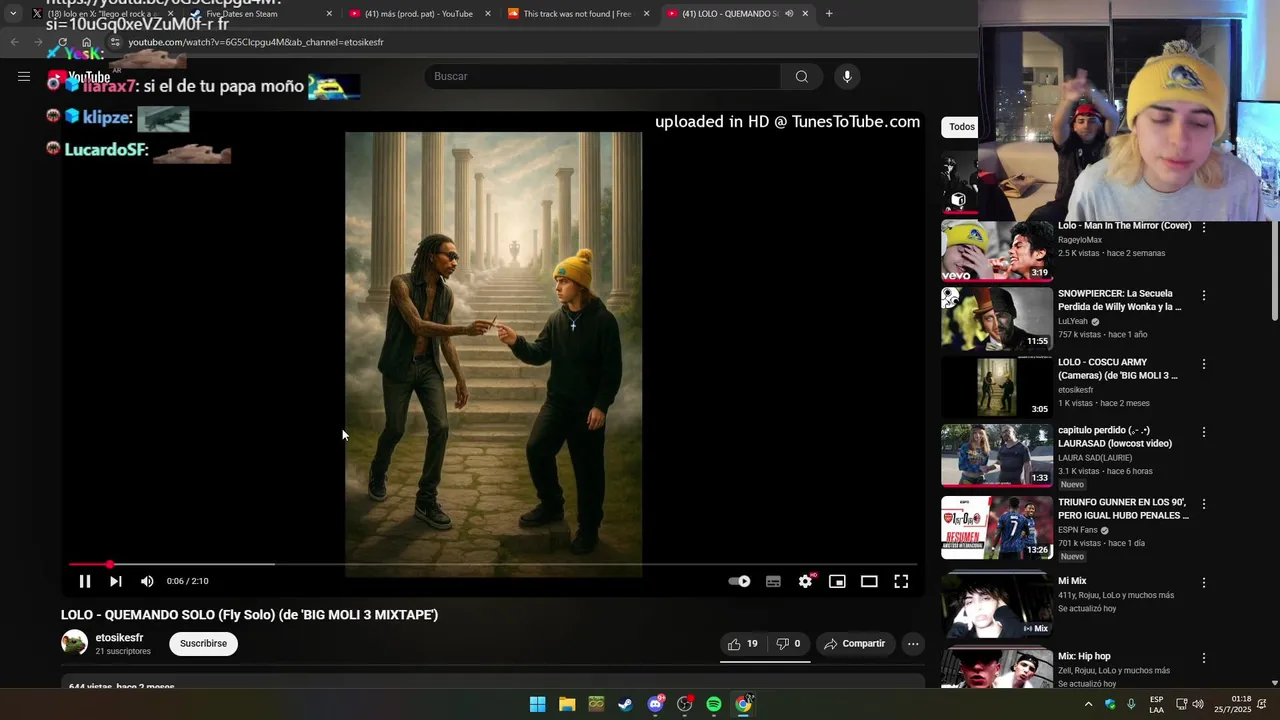1280x720 pixels.
Task: Open more actions menu below video
Action: (x=913, y=644)
